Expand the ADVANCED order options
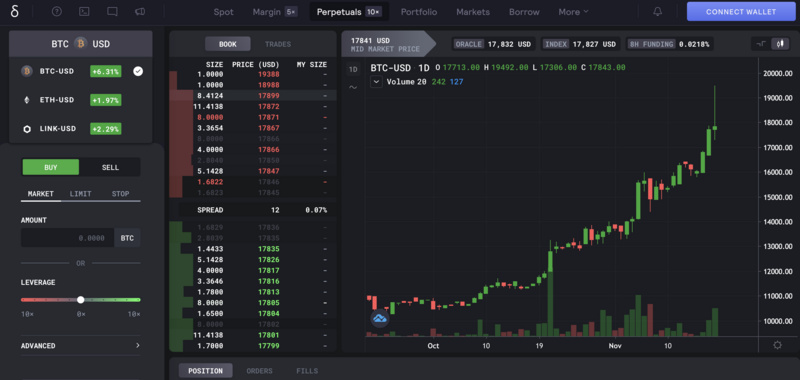This screenshot has width=800, height=380. tap(81, 346)
